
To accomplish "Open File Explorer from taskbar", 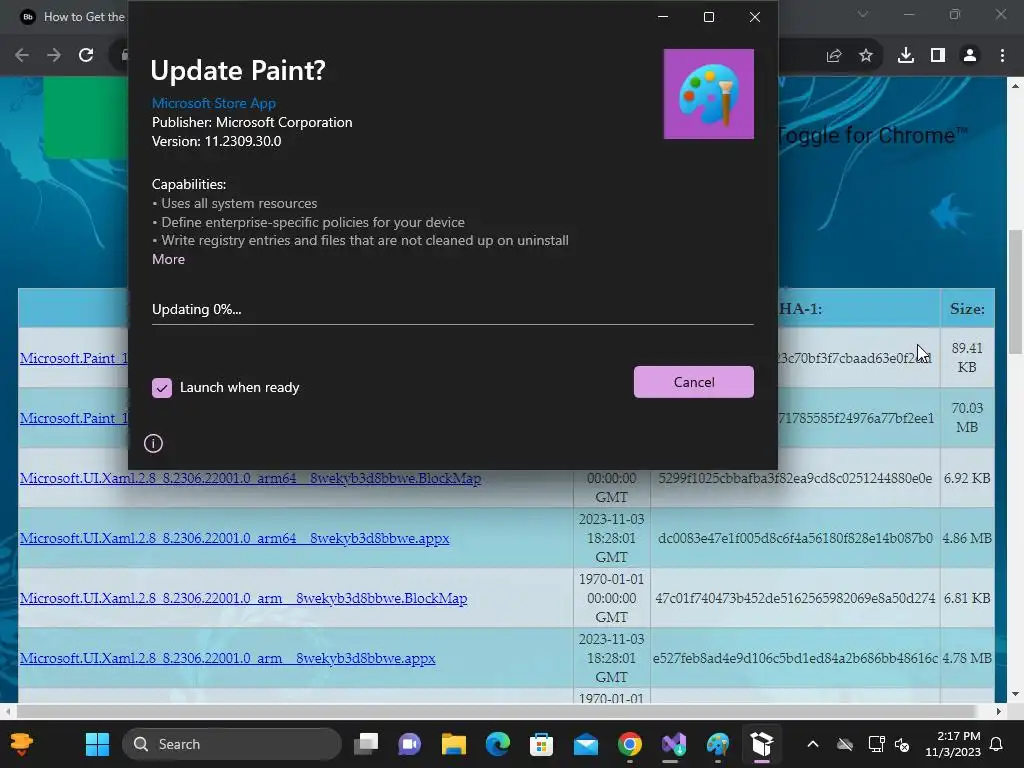I will point(453,744).
